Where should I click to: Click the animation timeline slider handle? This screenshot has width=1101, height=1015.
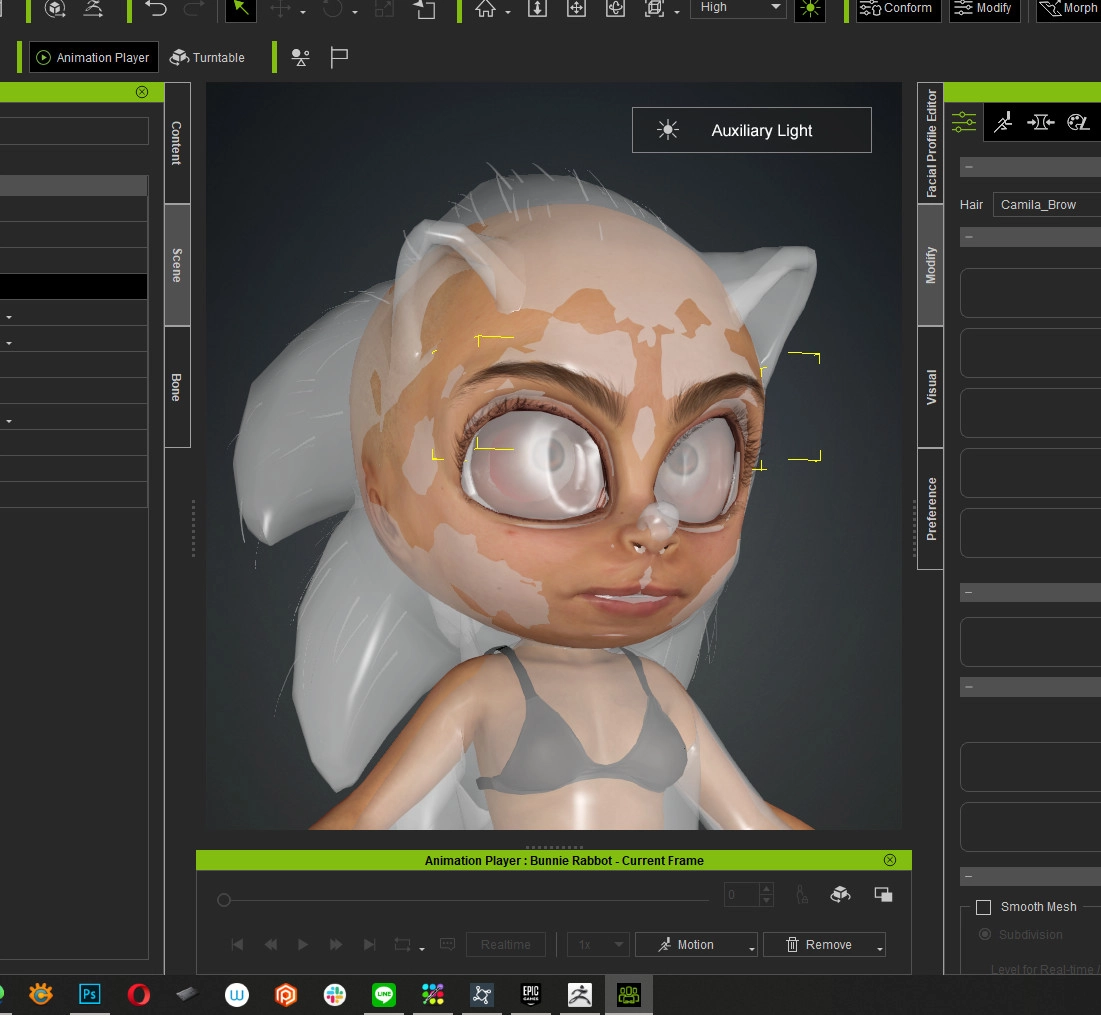click(224, 900)
